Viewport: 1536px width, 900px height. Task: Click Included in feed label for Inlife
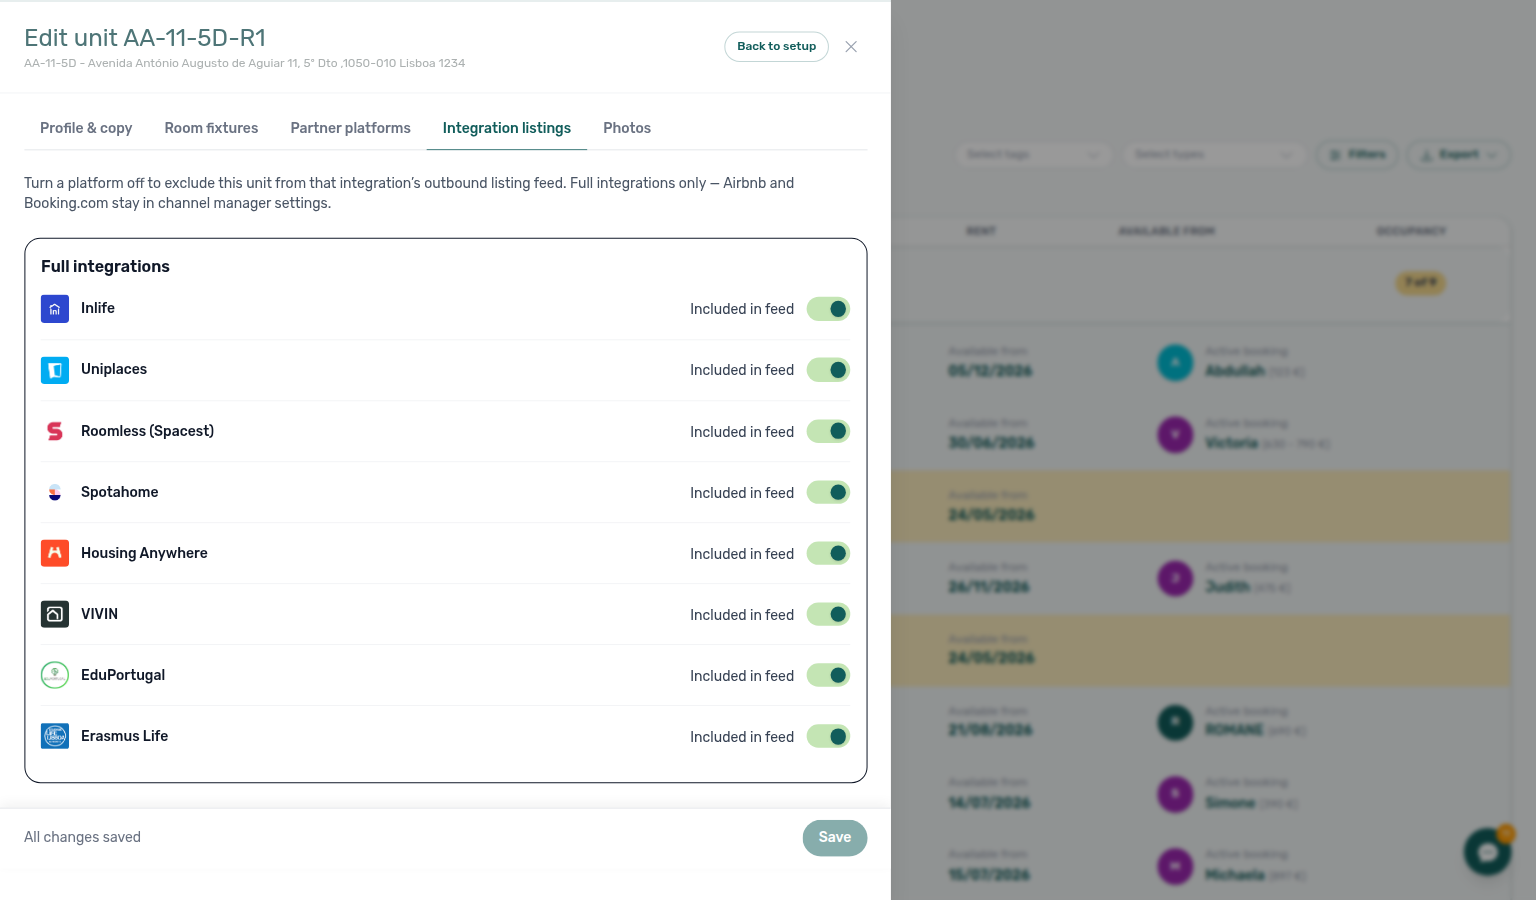coord(742,309)
